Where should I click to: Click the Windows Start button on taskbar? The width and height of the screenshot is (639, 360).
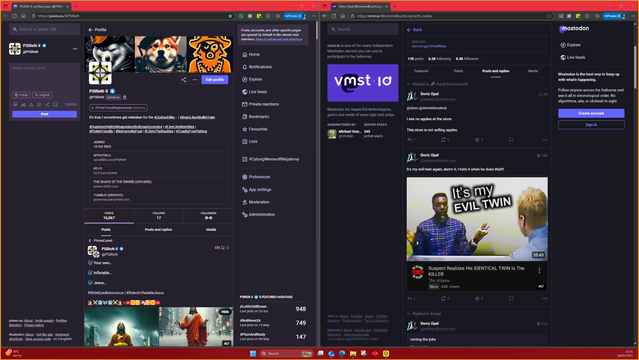253,353
